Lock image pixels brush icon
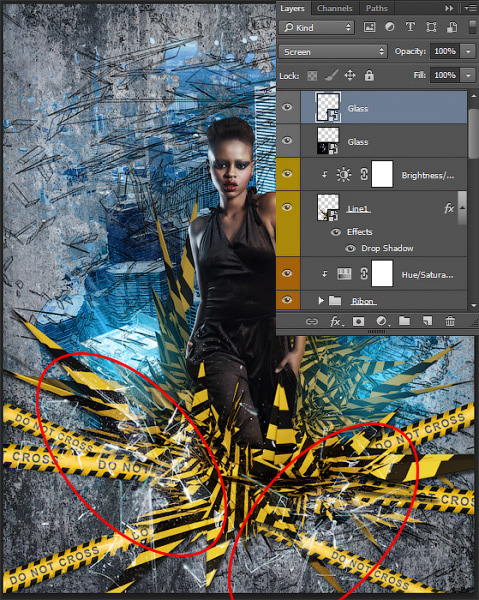479x600 pixels. click(x=331, y=75)
